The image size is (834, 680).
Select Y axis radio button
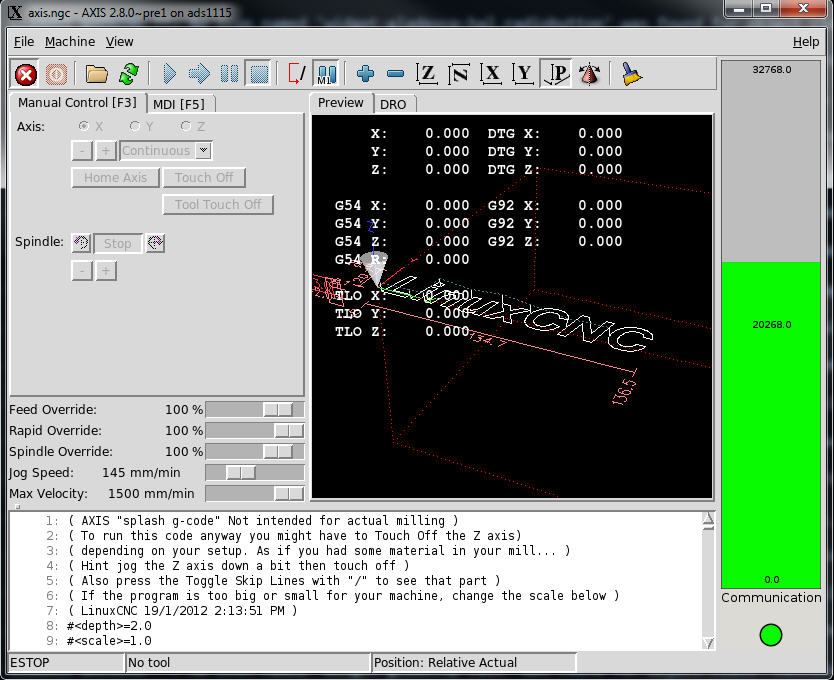(135, 126)
